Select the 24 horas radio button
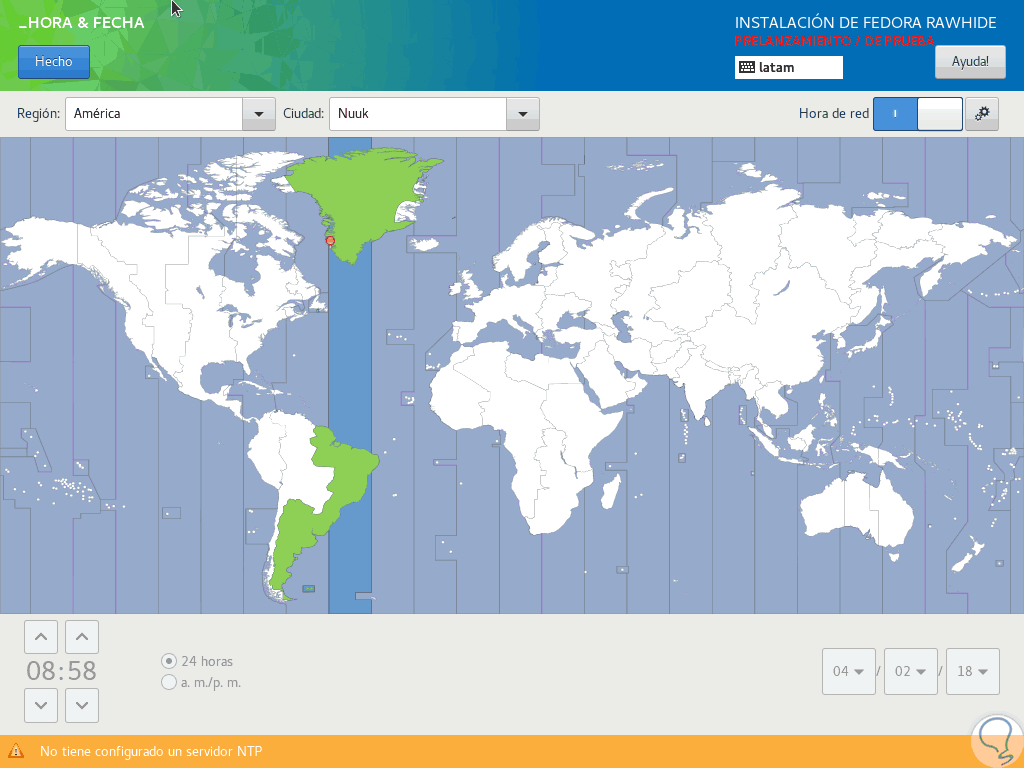The height and width of the screenshot is (768, 1024). coord(168,661)
